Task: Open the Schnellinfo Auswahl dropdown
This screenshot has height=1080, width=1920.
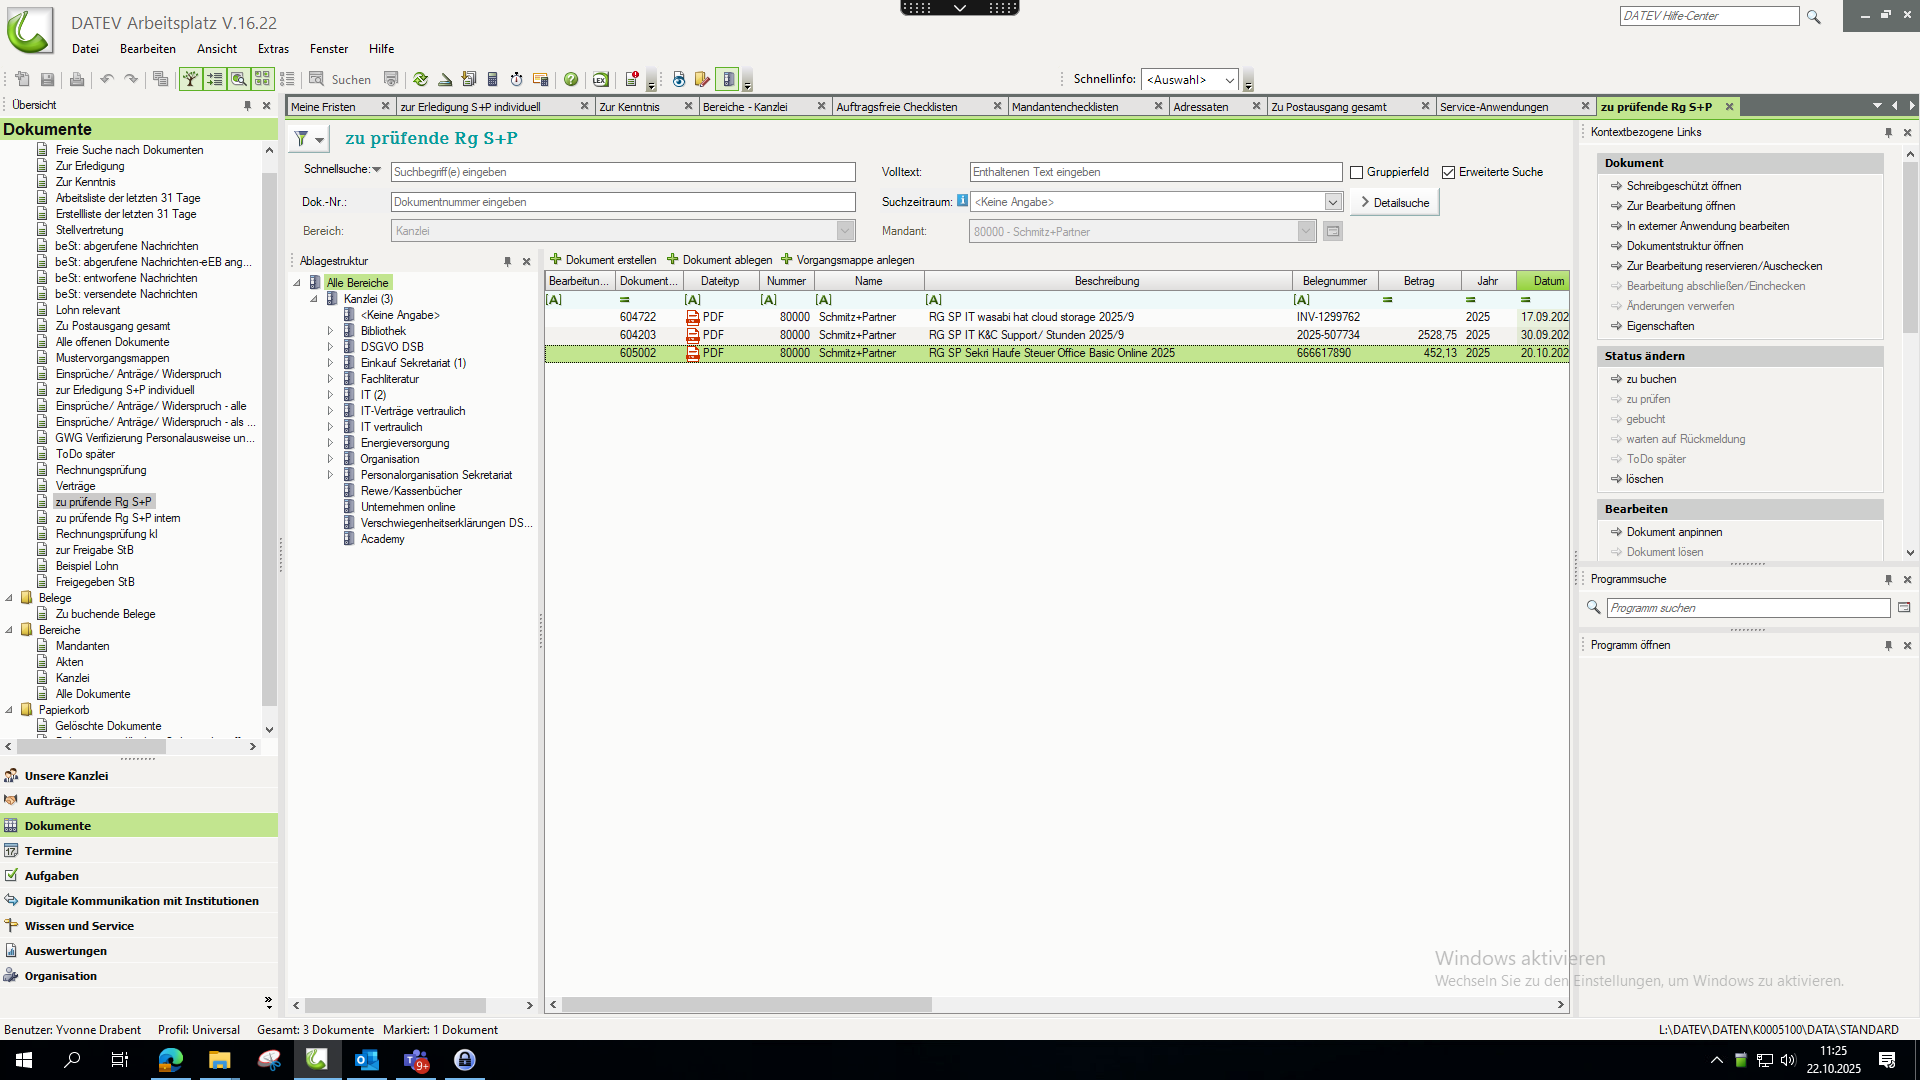Action: 1229,80
